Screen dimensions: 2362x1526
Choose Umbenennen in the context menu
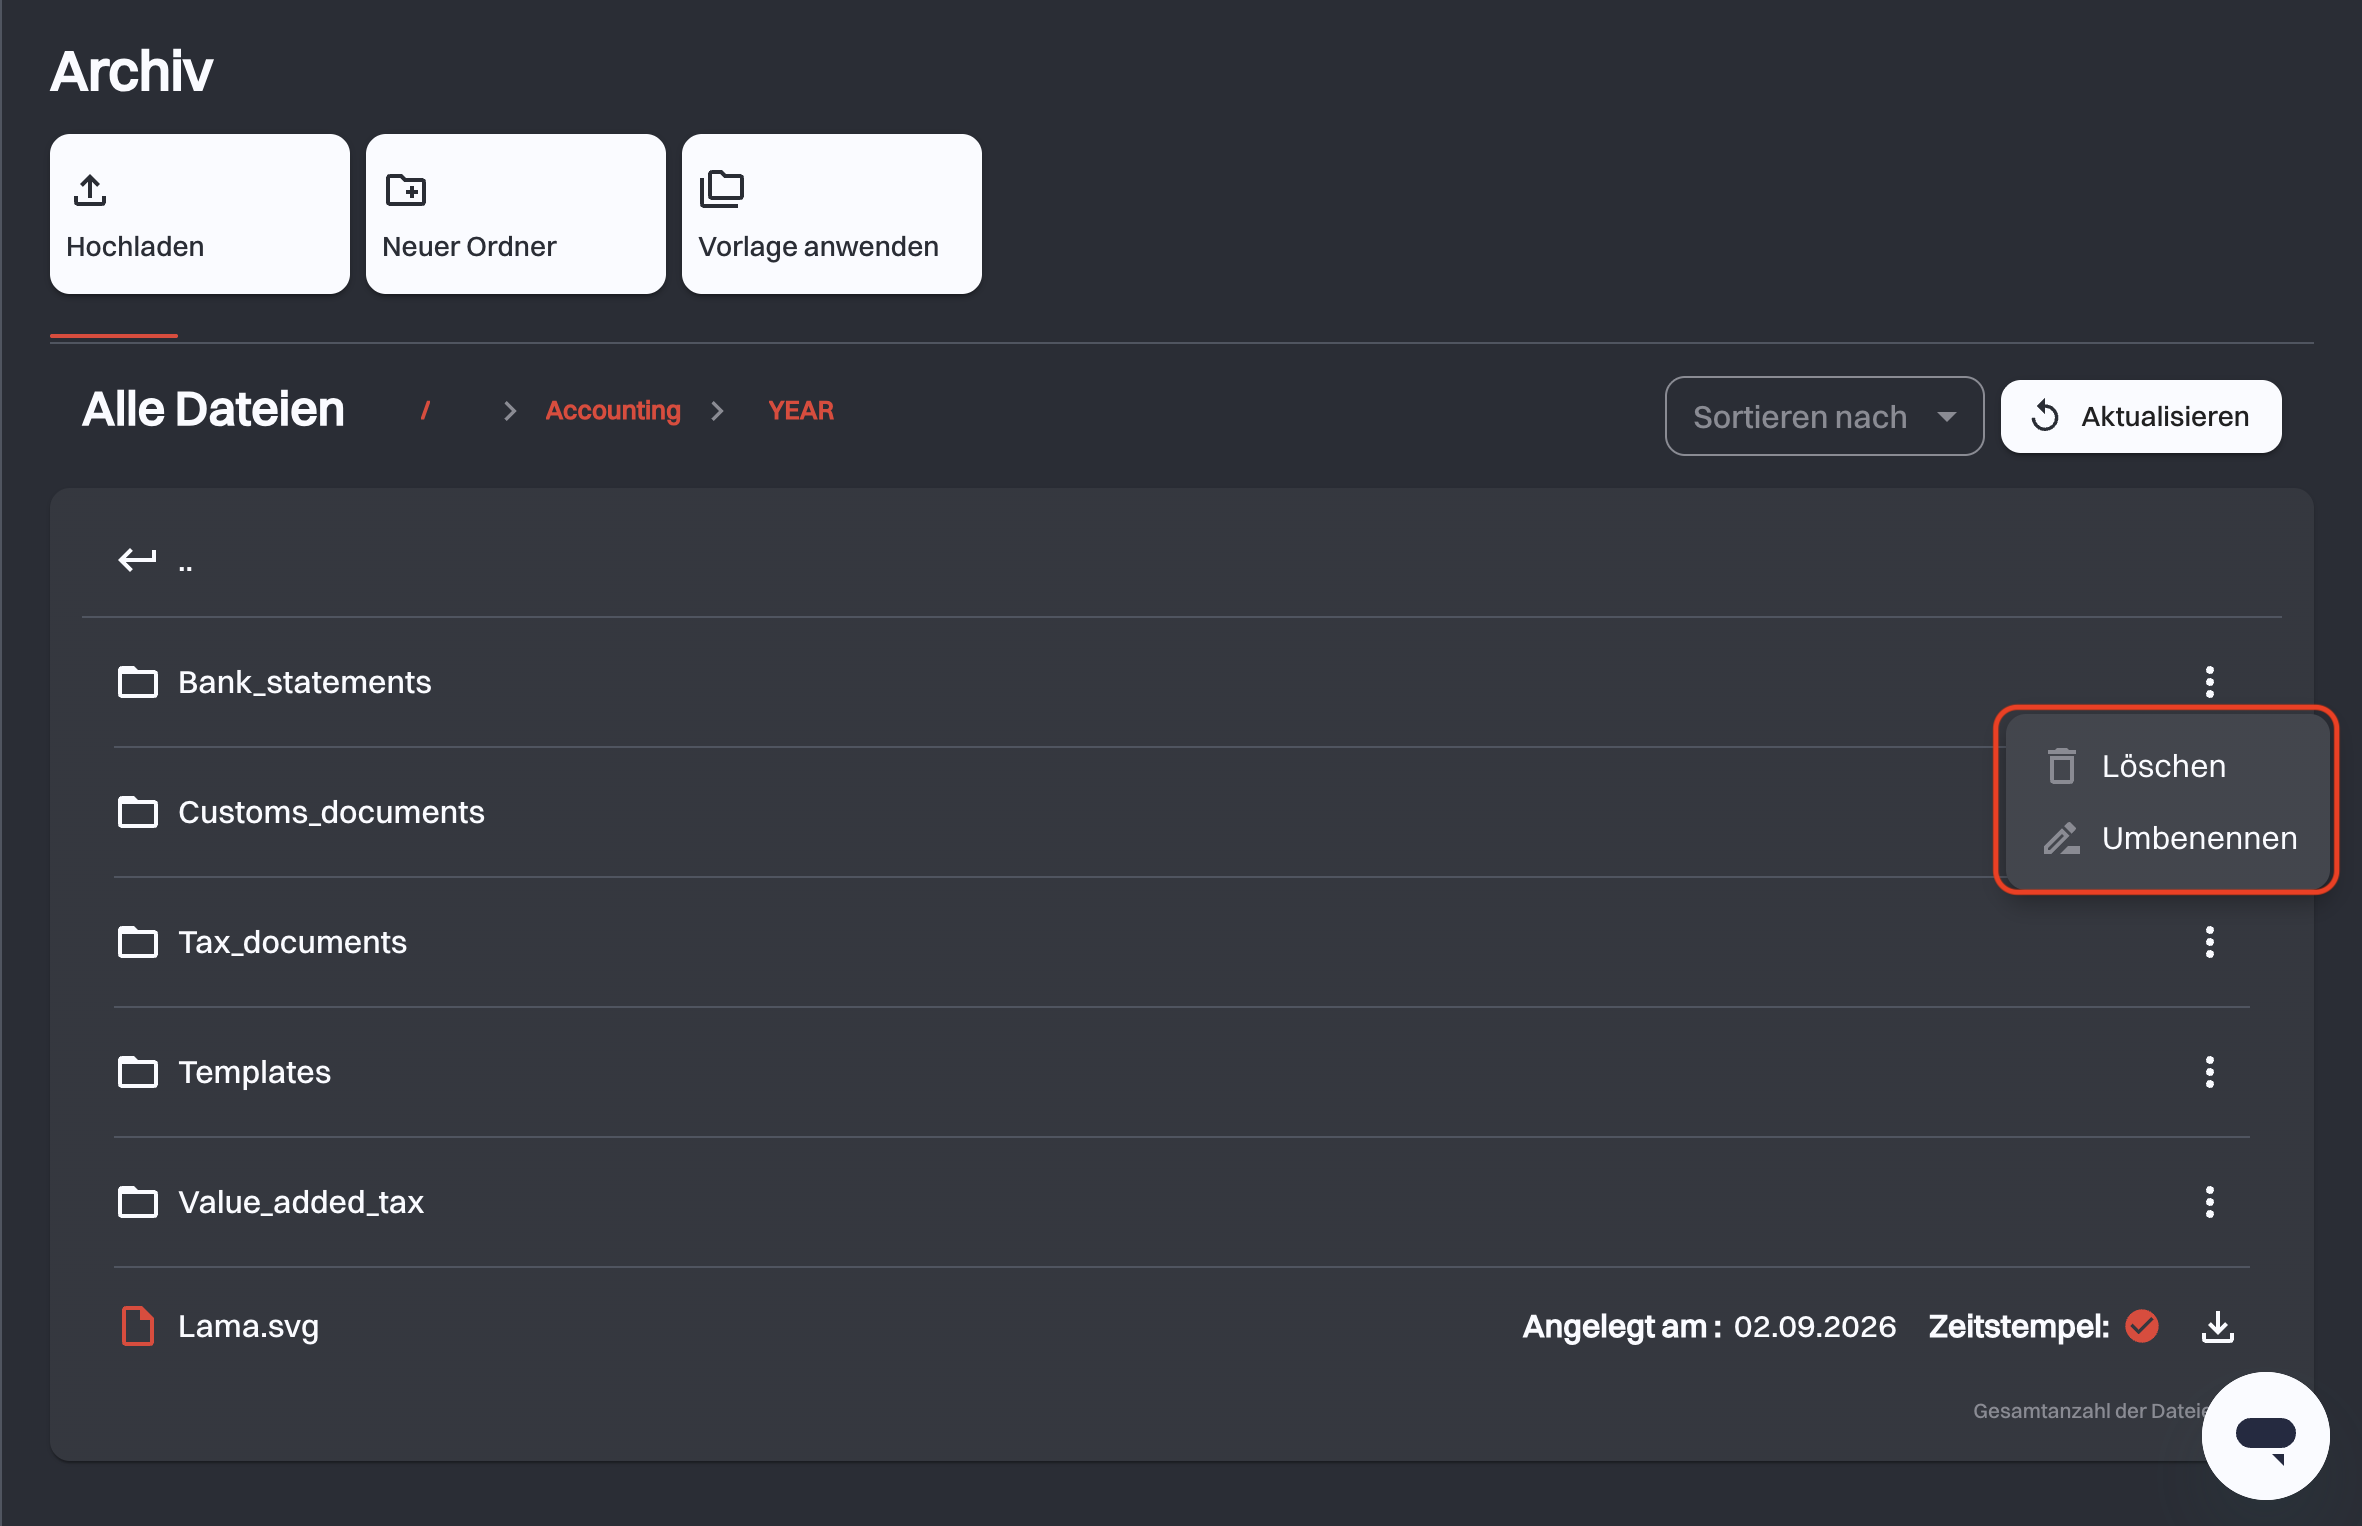(x=2166, y=838)
